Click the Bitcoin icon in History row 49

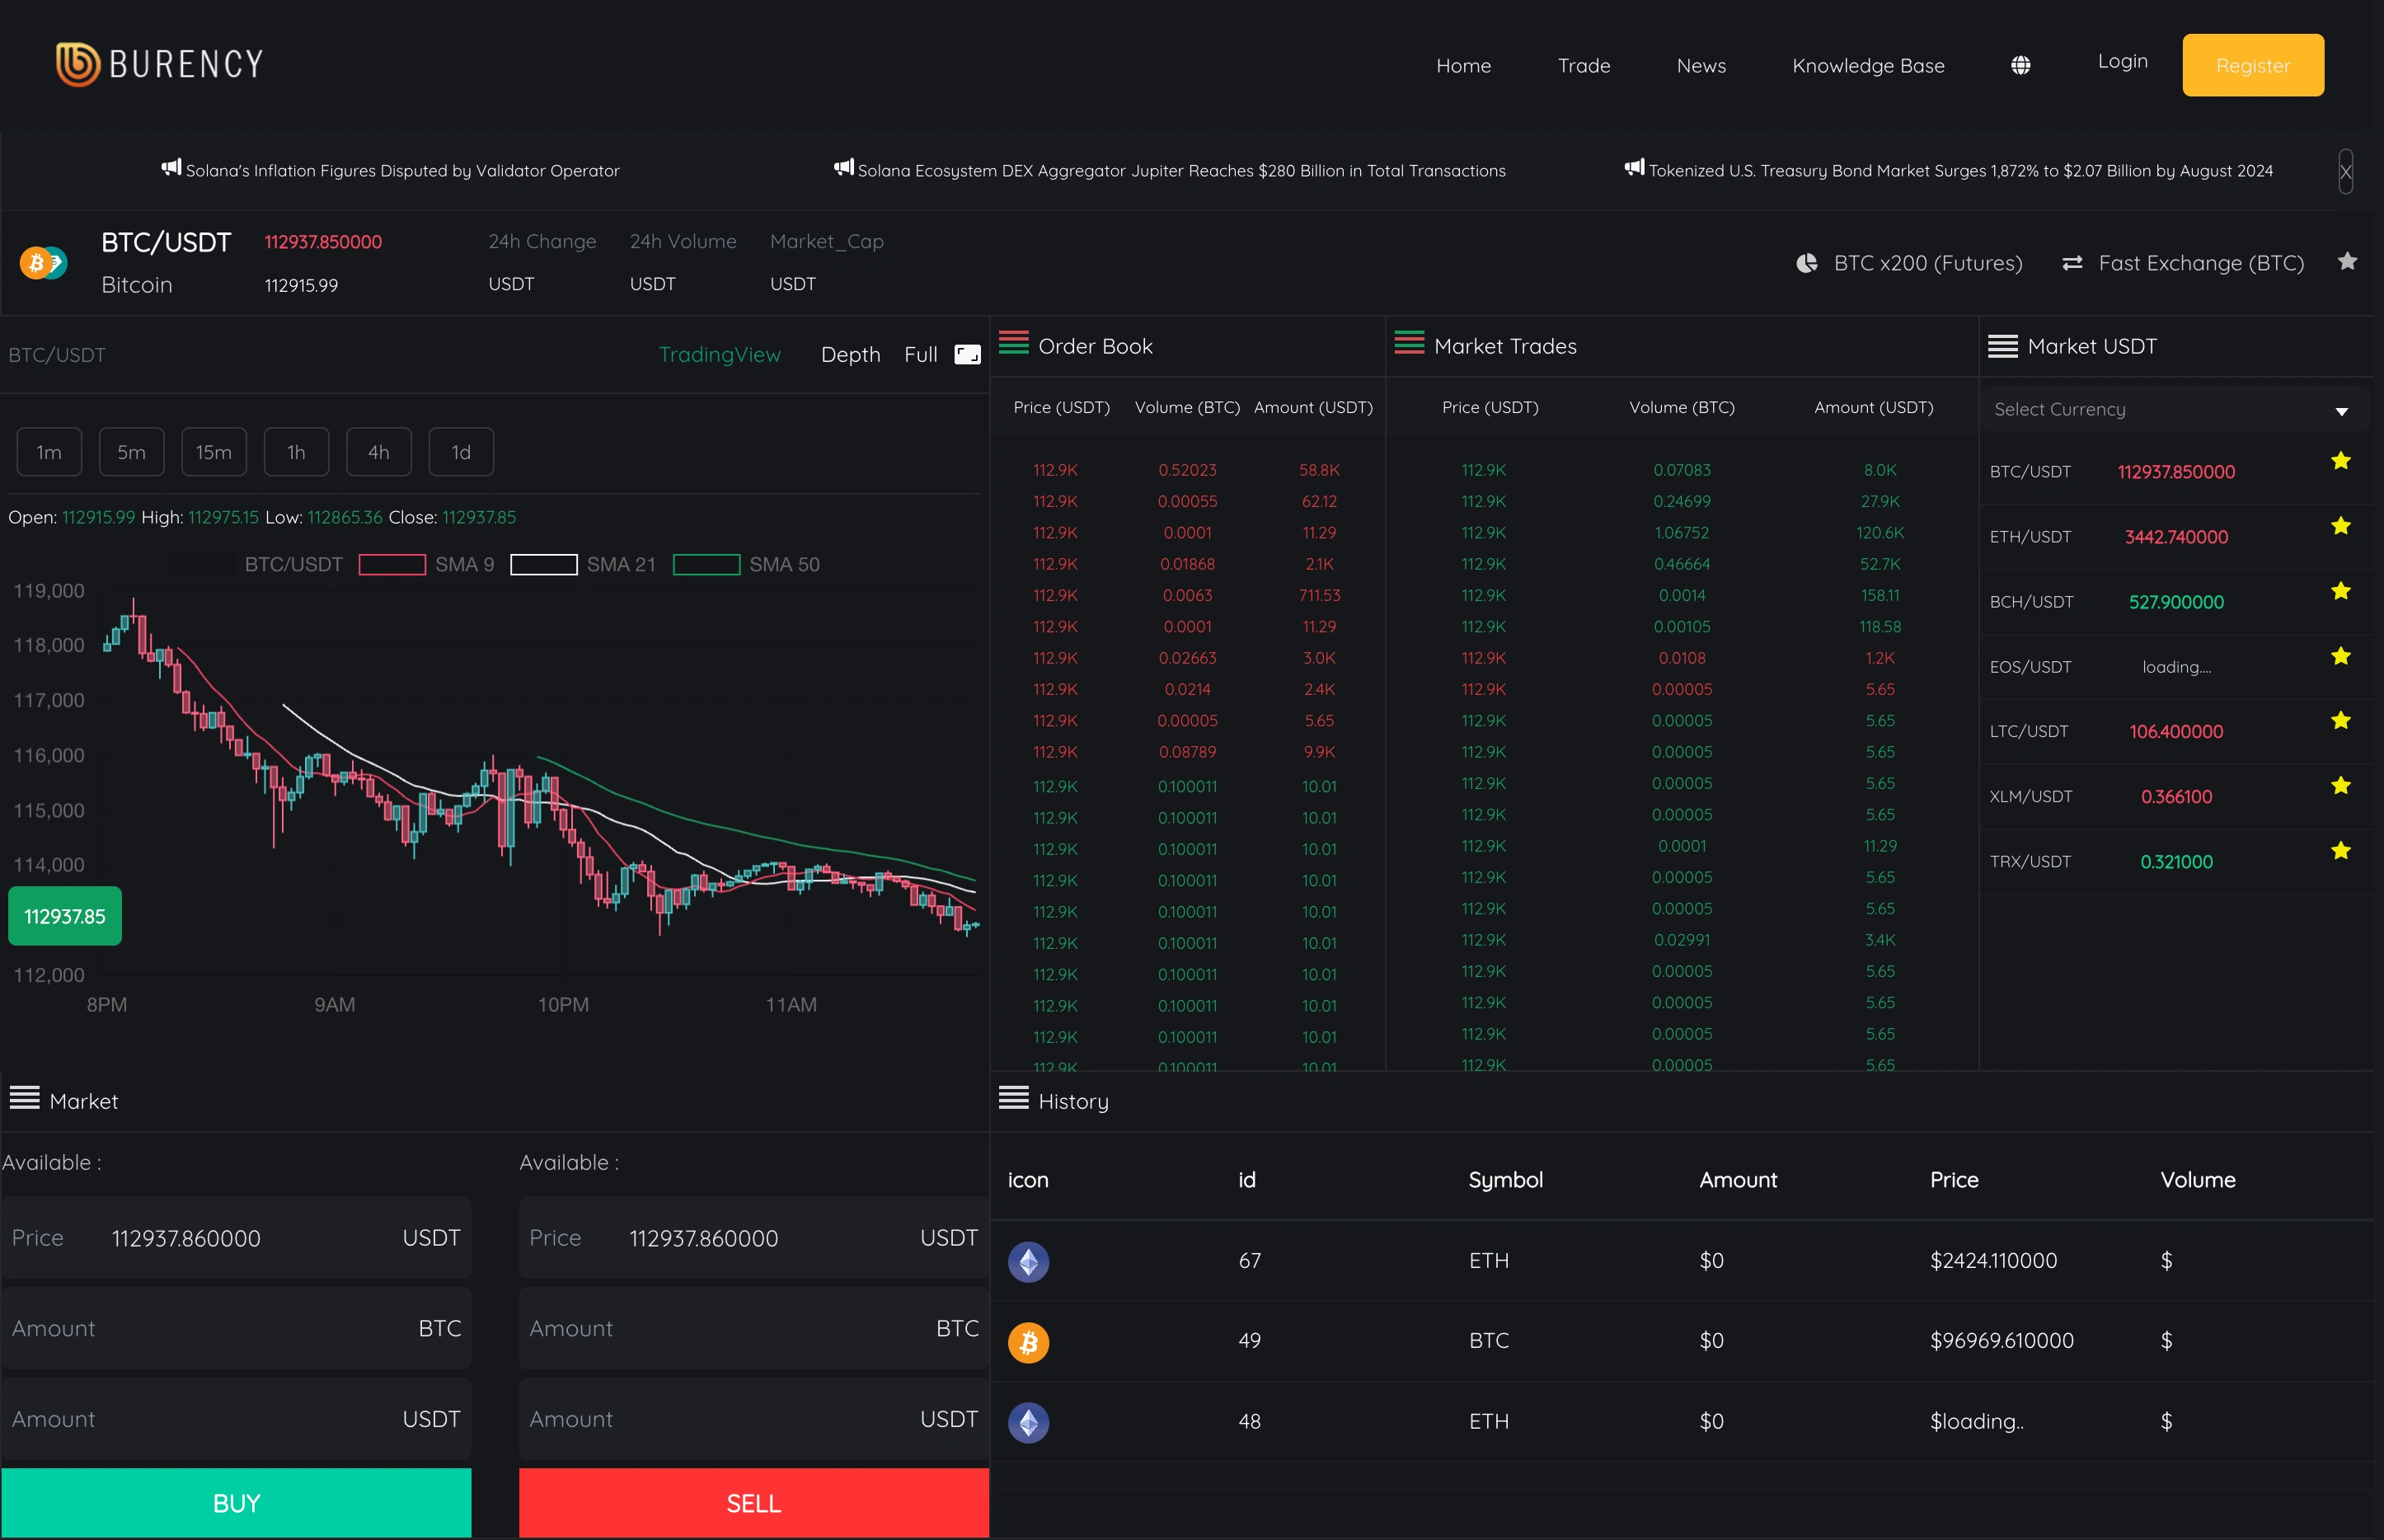(1028, 1342)
